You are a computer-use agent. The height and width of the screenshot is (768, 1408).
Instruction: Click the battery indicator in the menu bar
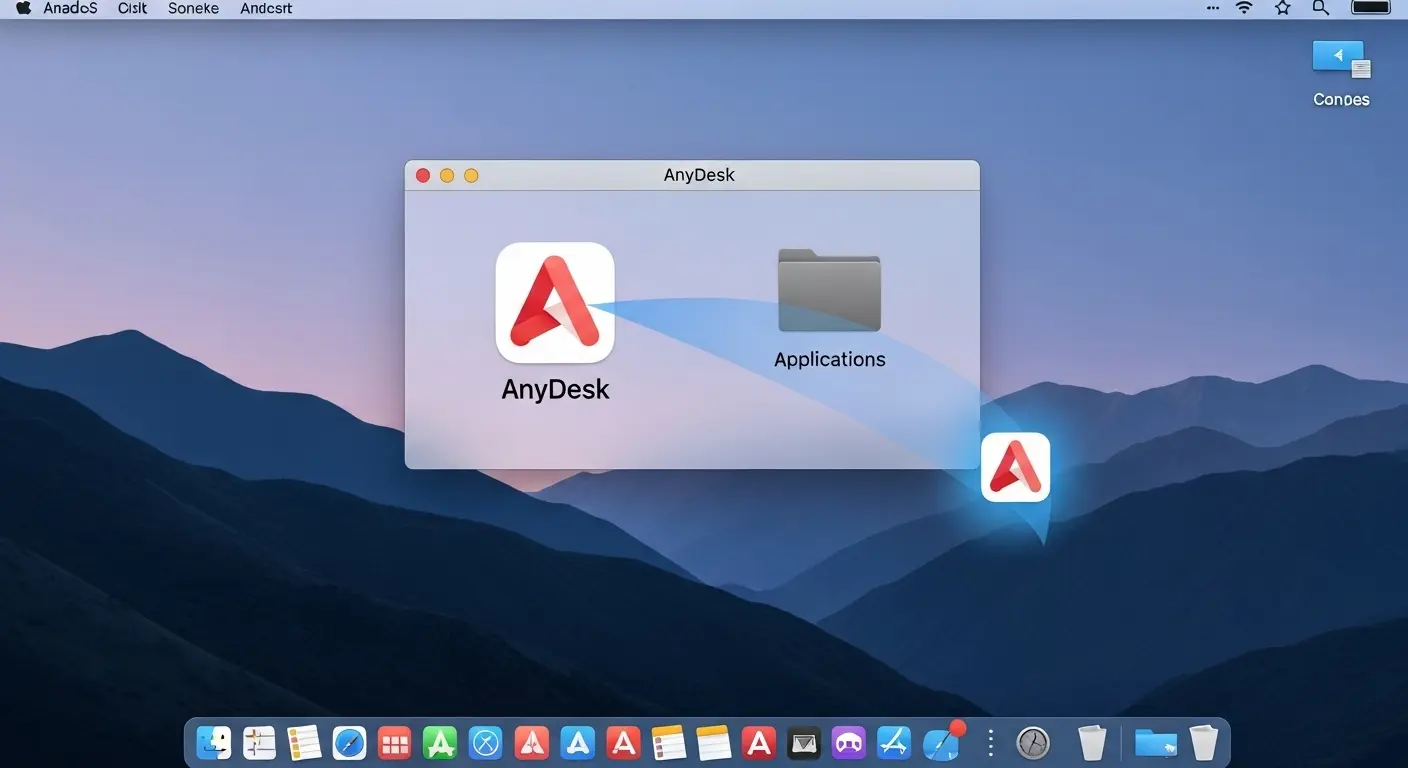coord(1371,7)
